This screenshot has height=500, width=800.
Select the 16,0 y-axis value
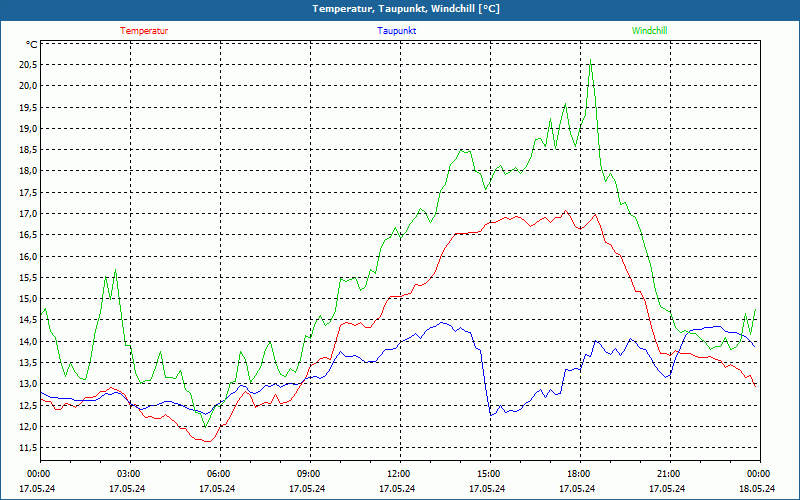[28, 256]
